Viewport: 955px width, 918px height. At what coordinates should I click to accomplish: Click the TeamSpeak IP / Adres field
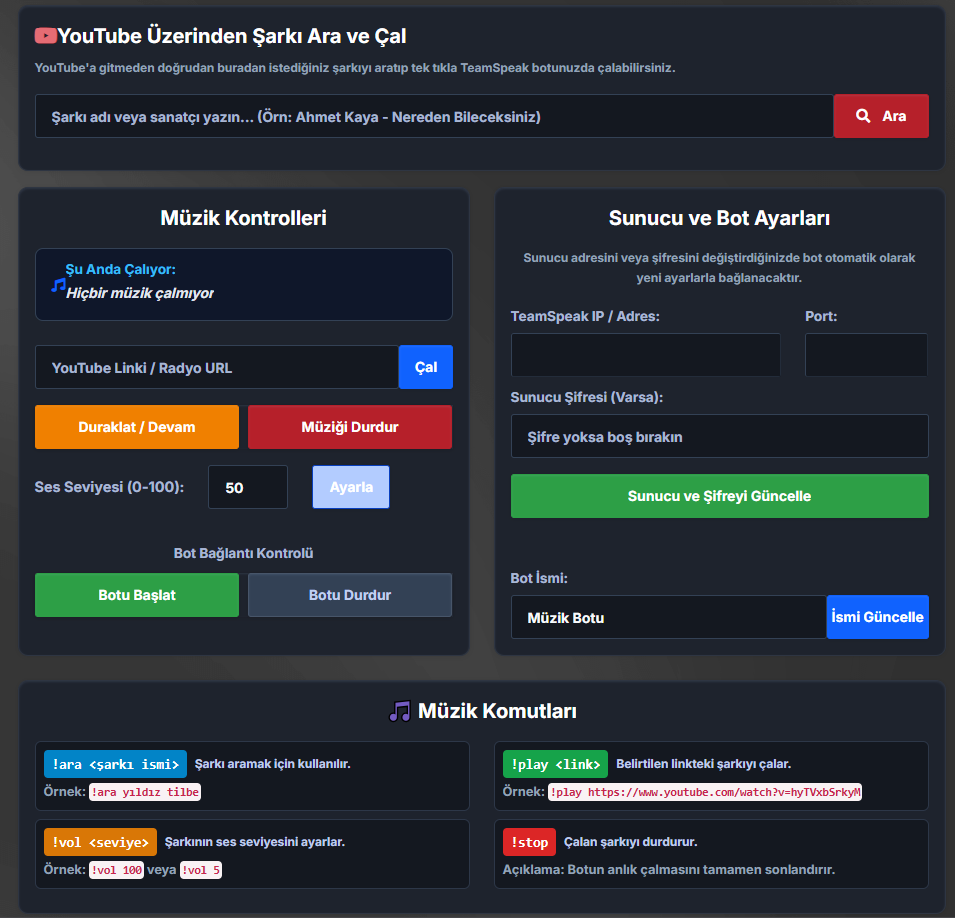point(646,355)
